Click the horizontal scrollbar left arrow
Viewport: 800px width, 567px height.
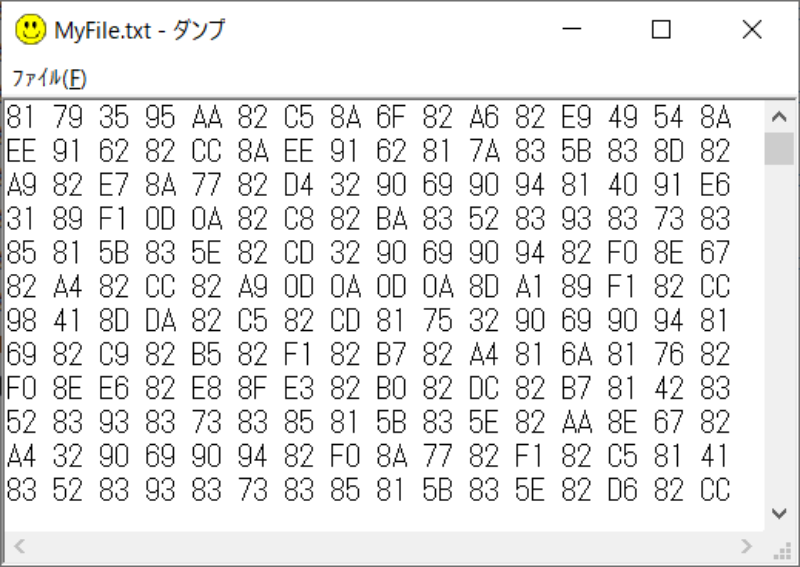pyautogui.click(x=17, y=546)
